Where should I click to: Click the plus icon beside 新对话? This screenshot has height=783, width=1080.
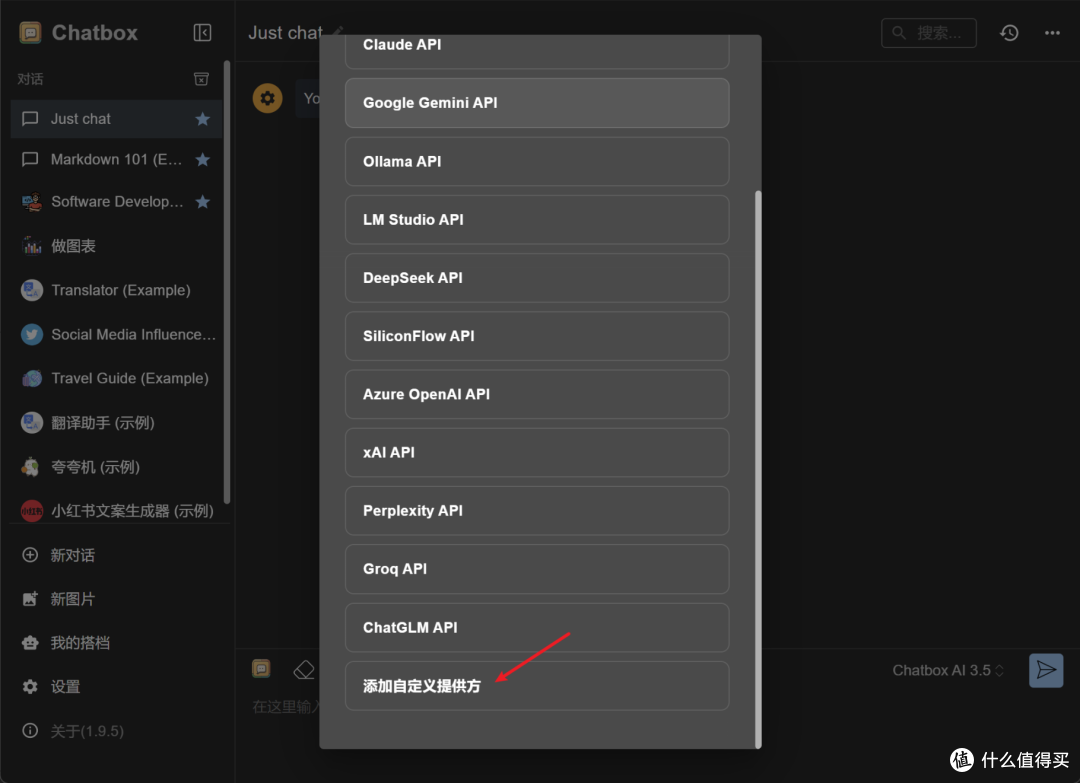[30, 555]
